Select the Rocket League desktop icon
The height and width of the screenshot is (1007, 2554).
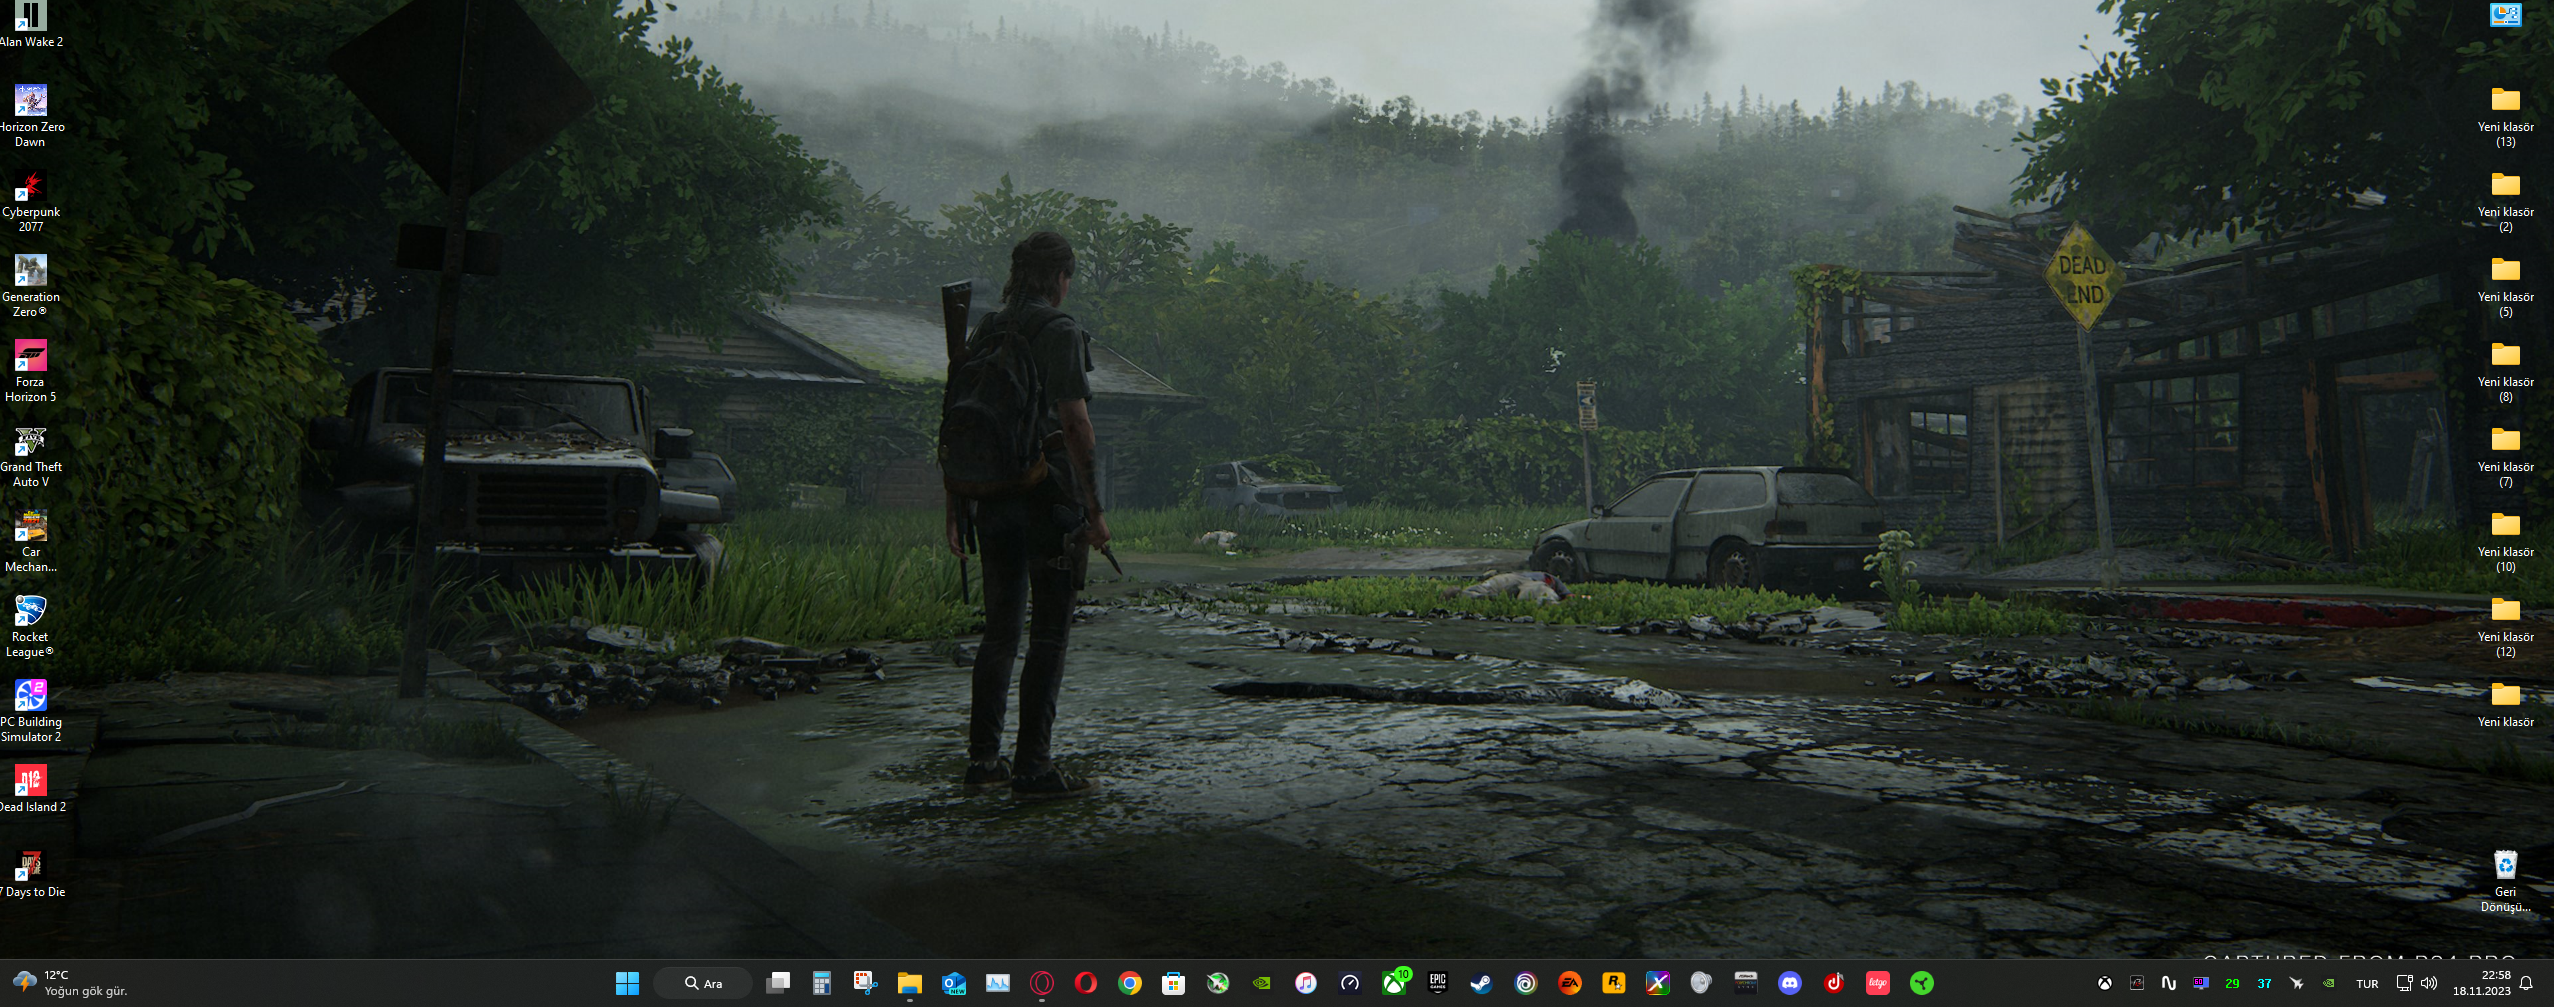[30, 626]
